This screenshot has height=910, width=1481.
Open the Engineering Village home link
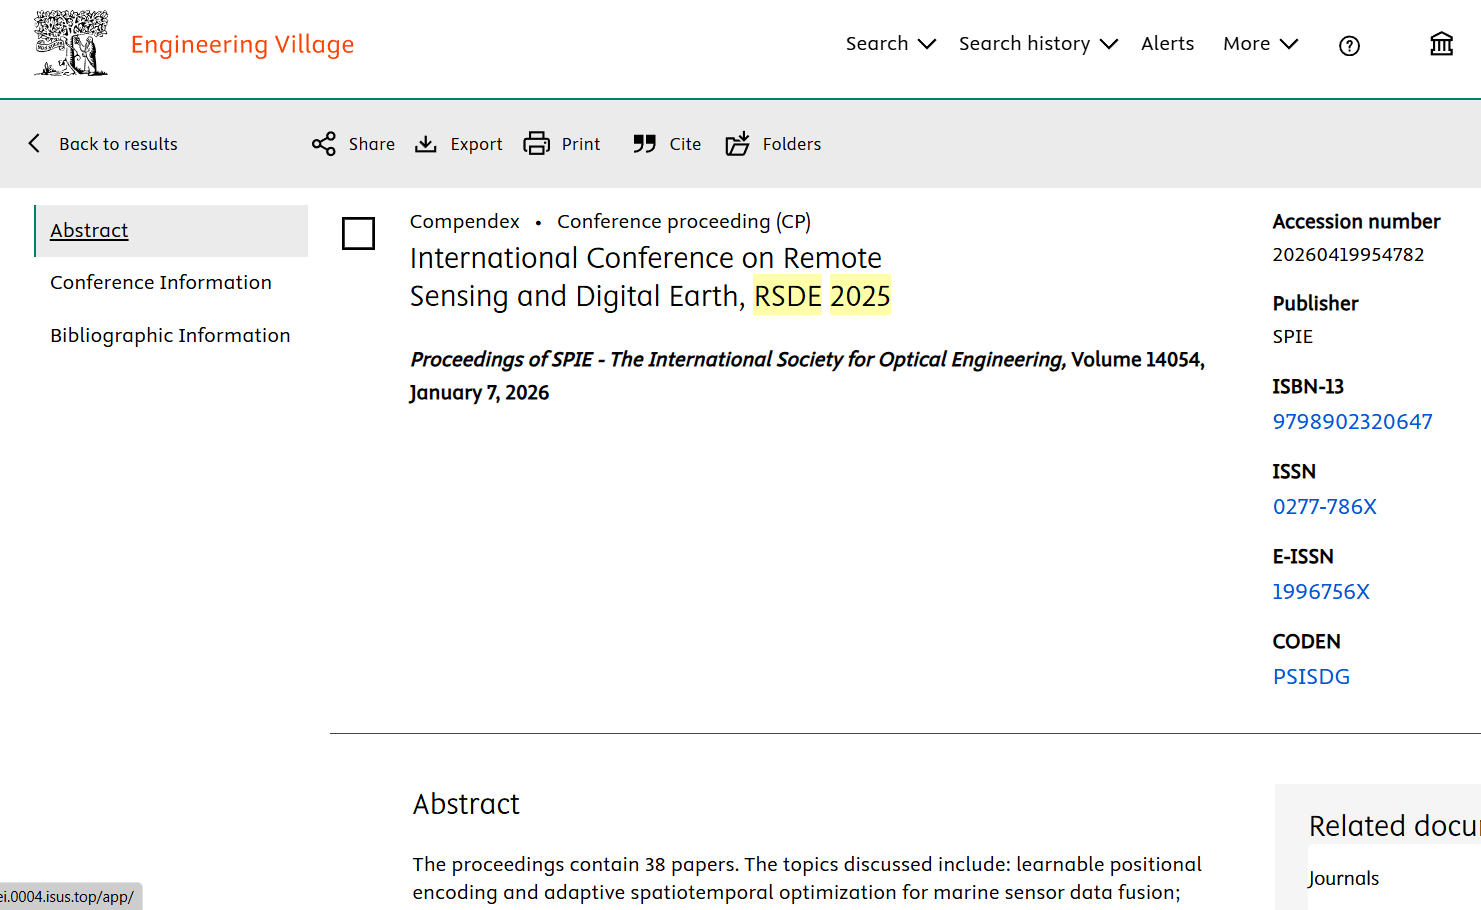pos(242,45)
